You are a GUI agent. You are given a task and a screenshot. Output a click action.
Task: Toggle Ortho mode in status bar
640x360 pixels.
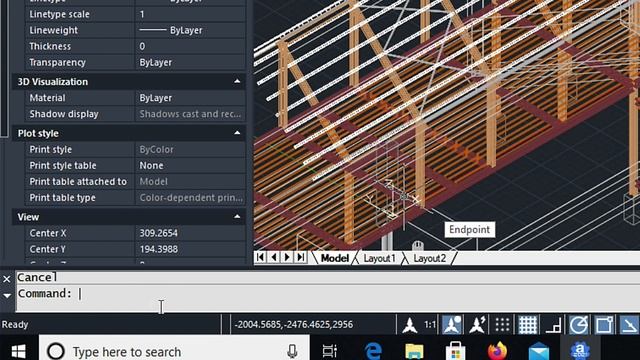pos(553,326)
